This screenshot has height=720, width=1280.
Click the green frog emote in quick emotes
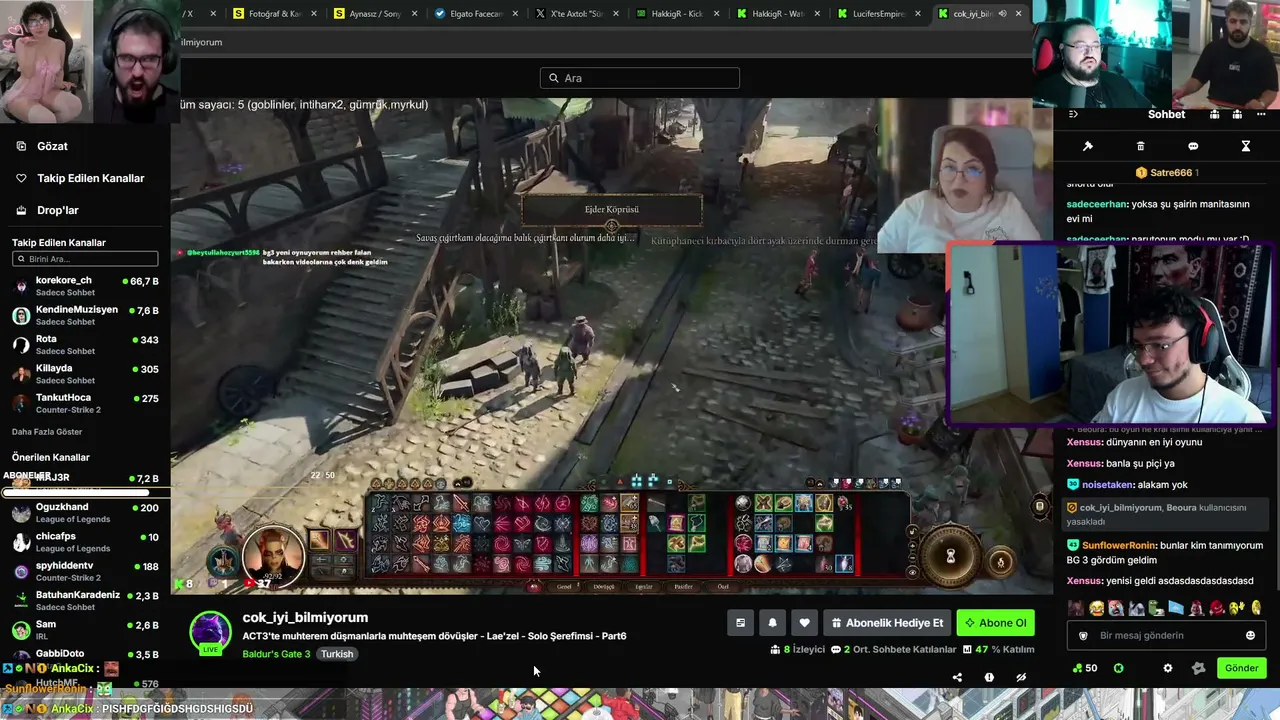1156,608
